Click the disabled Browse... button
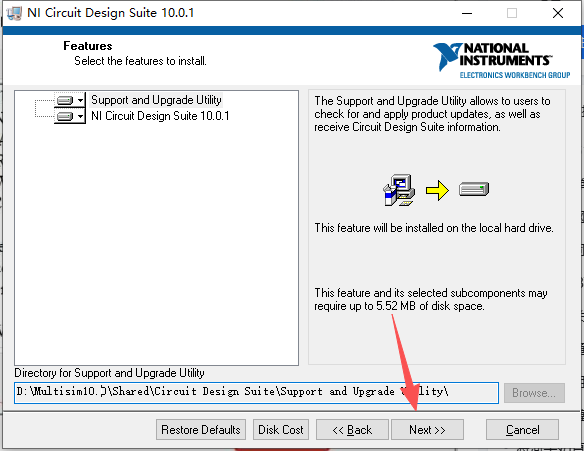 tap(534, 393)
